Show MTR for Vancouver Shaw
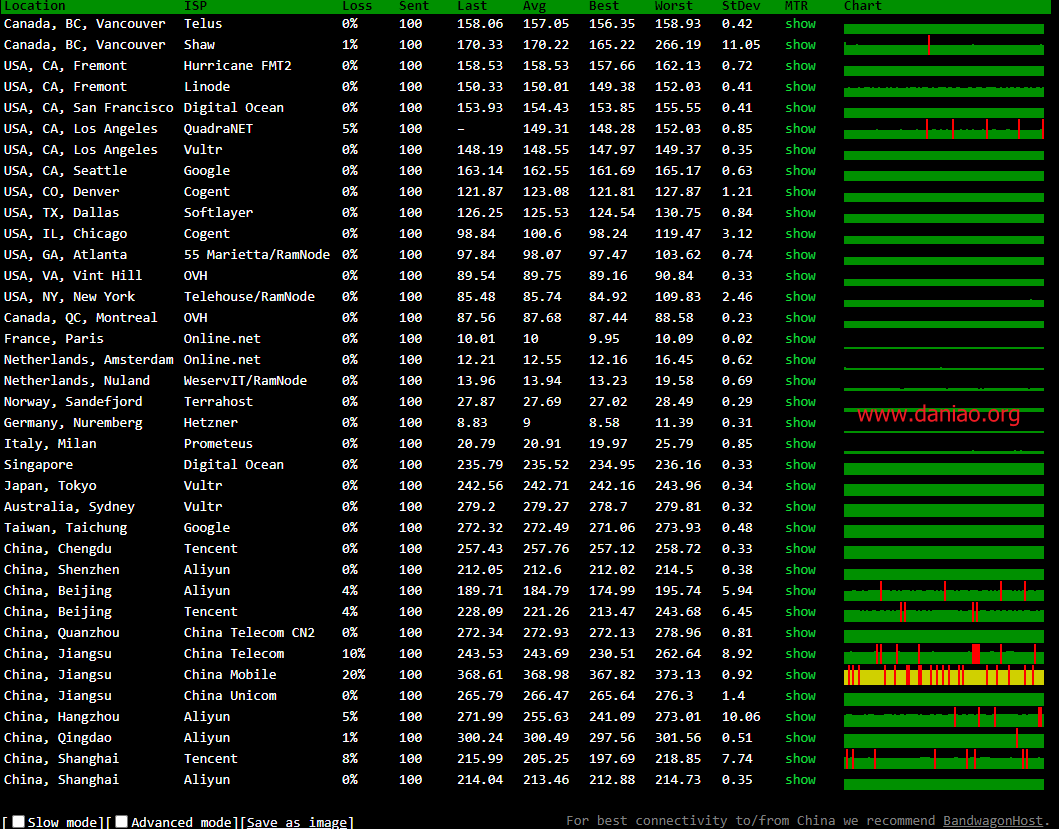This screenshot has width=1059, height=829. pos(800,45)
